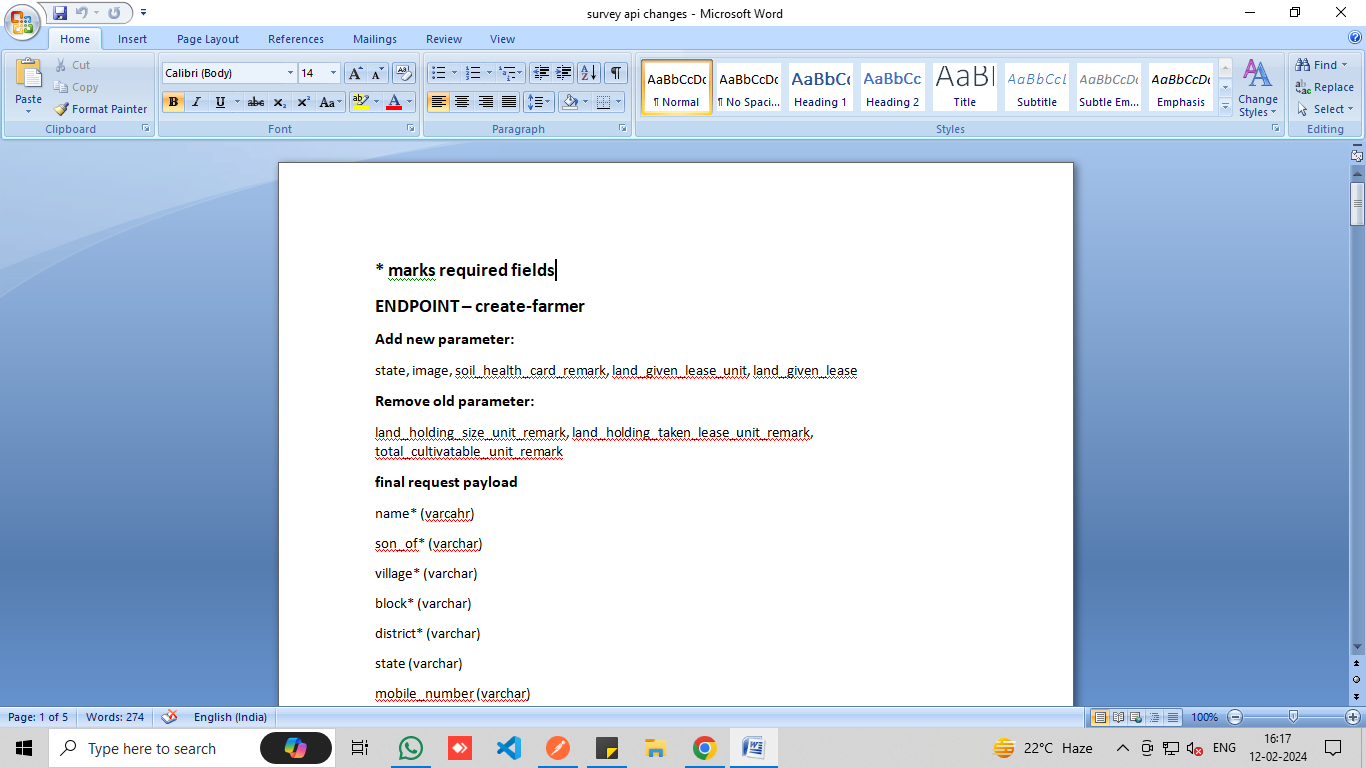Toggle the ruler button above scrollbar
This screenshot has width=1366, height=768.
[1357, 155]
